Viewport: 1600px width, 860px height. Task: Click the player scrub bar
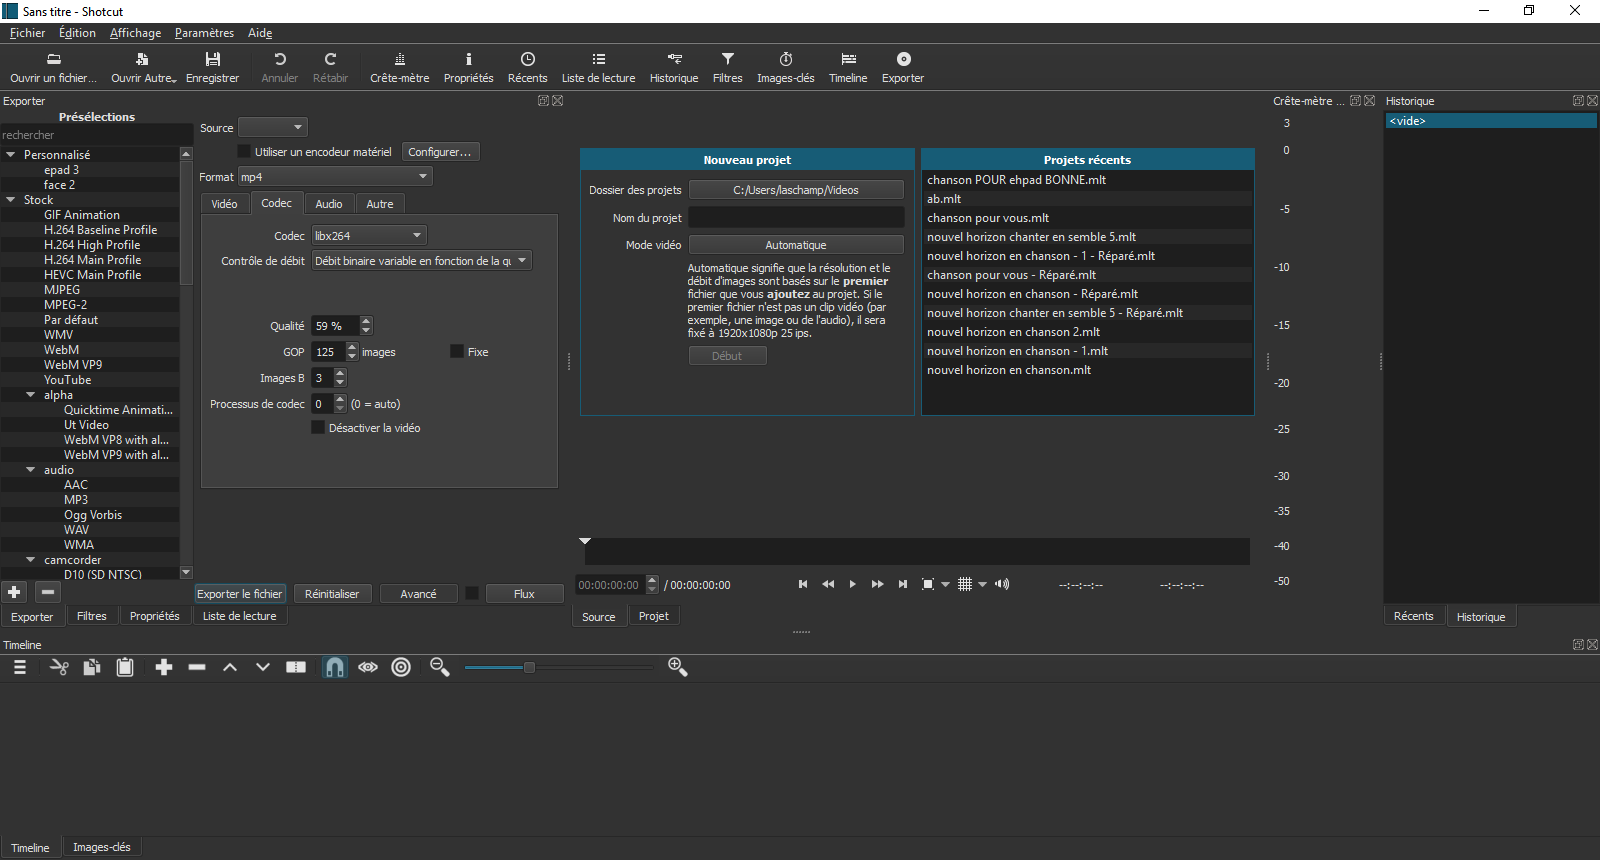917,551
